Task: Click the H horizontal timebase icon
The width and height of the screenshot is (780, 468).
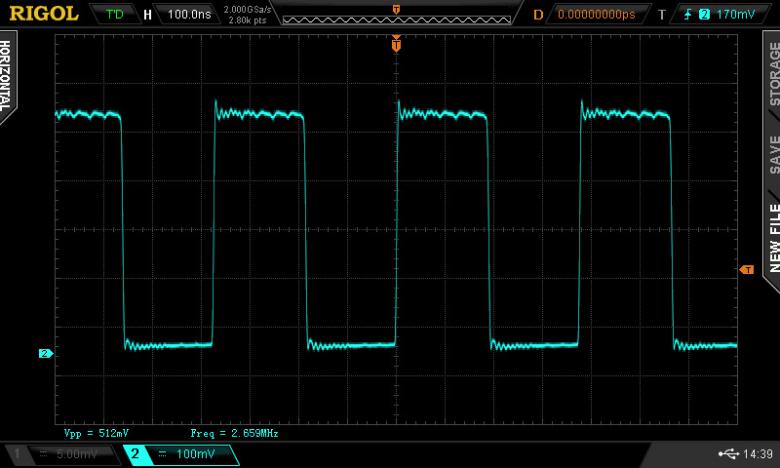Action: coord(148,14)
